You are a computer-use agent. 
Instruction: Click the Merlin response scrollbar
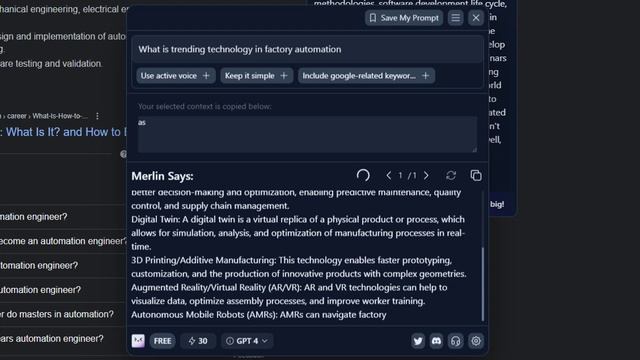point(483,284)
